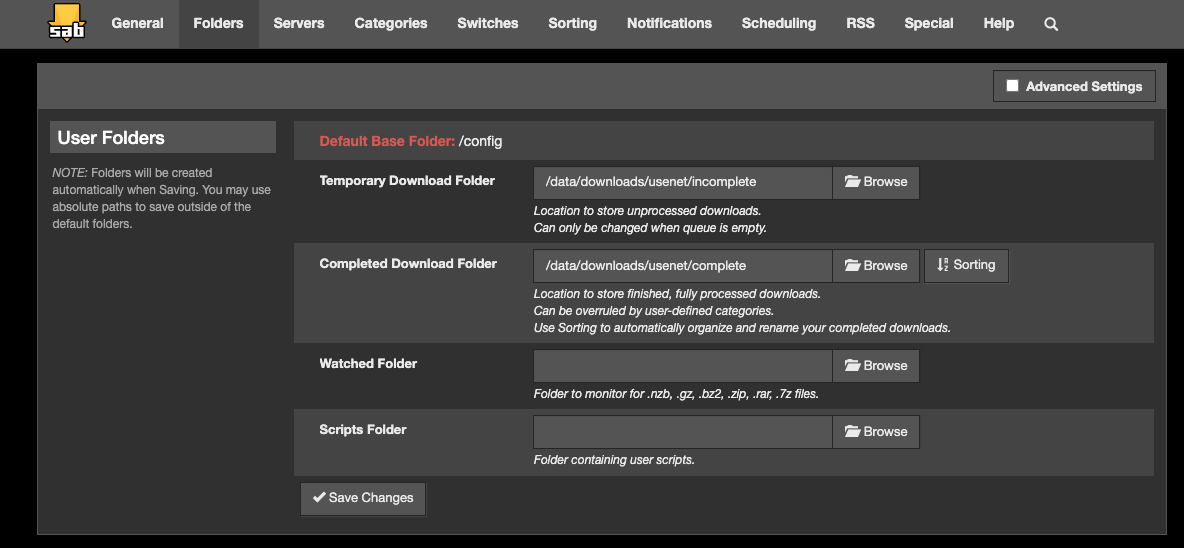Click the Watched Folder input field
This screenshot has height=548, width=1184.
tap(683, 366)
